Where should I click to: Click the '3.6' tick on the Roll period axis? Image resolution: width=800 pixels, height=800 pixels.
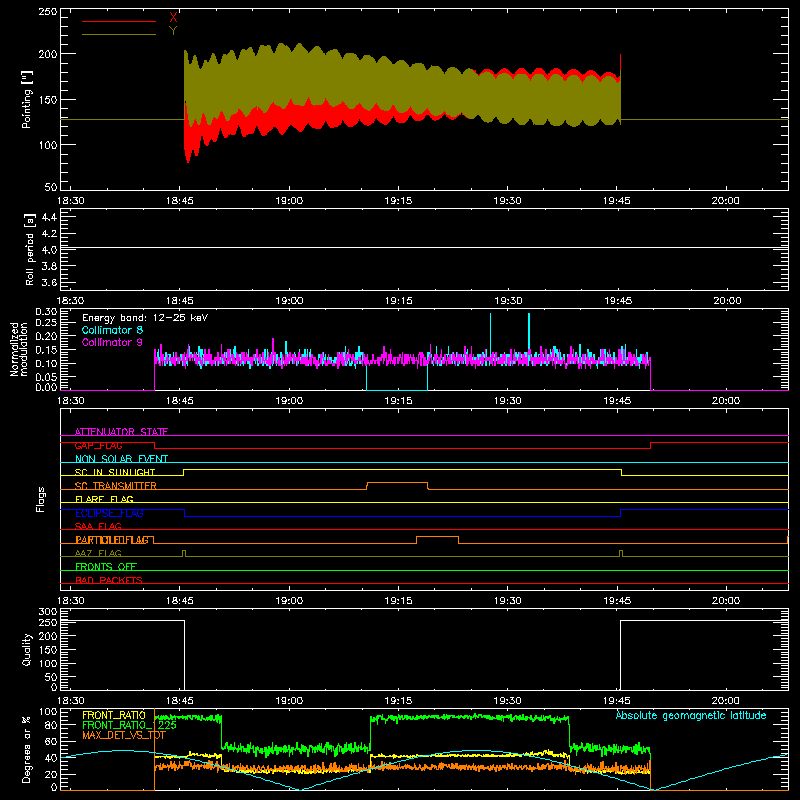point(49,282)
